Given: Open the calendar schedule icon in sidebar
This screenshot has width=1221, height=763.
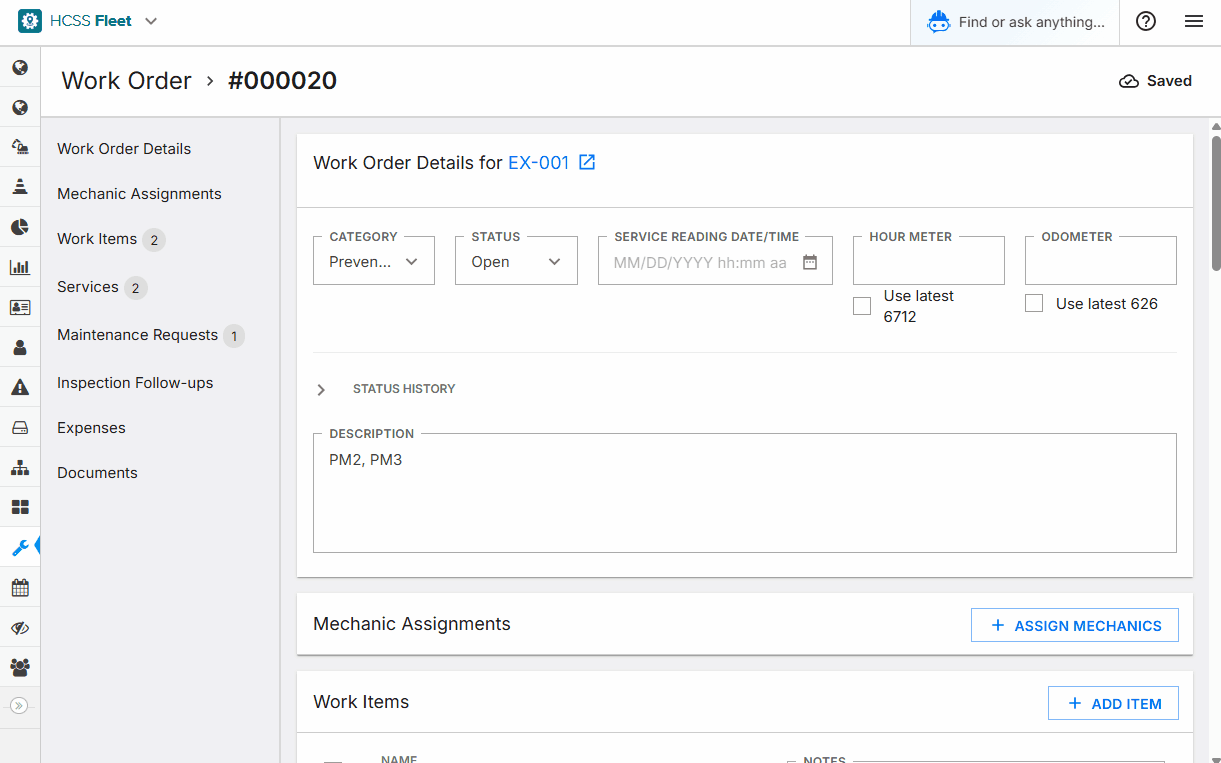Looking at the screenshot, I should 20,587.
